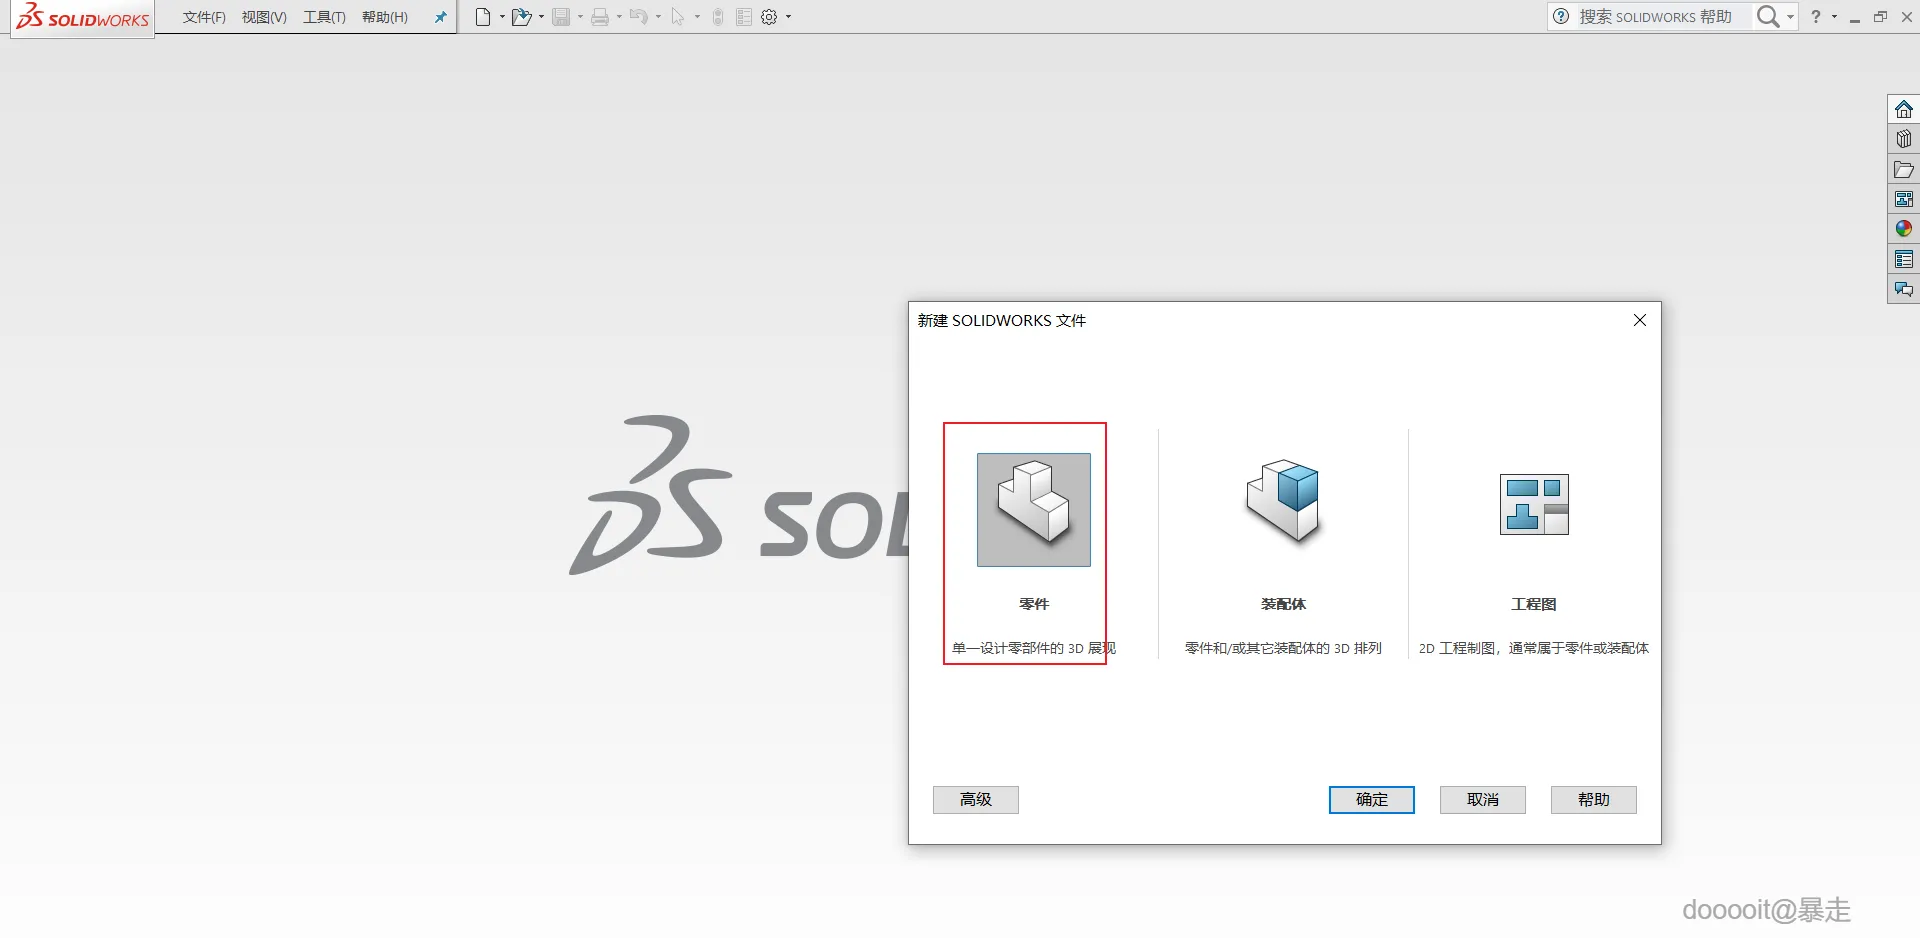This screenshot has width=1920, height=938.
Task: Click the Select cursor tool icon
Action: tap(678, 17)
